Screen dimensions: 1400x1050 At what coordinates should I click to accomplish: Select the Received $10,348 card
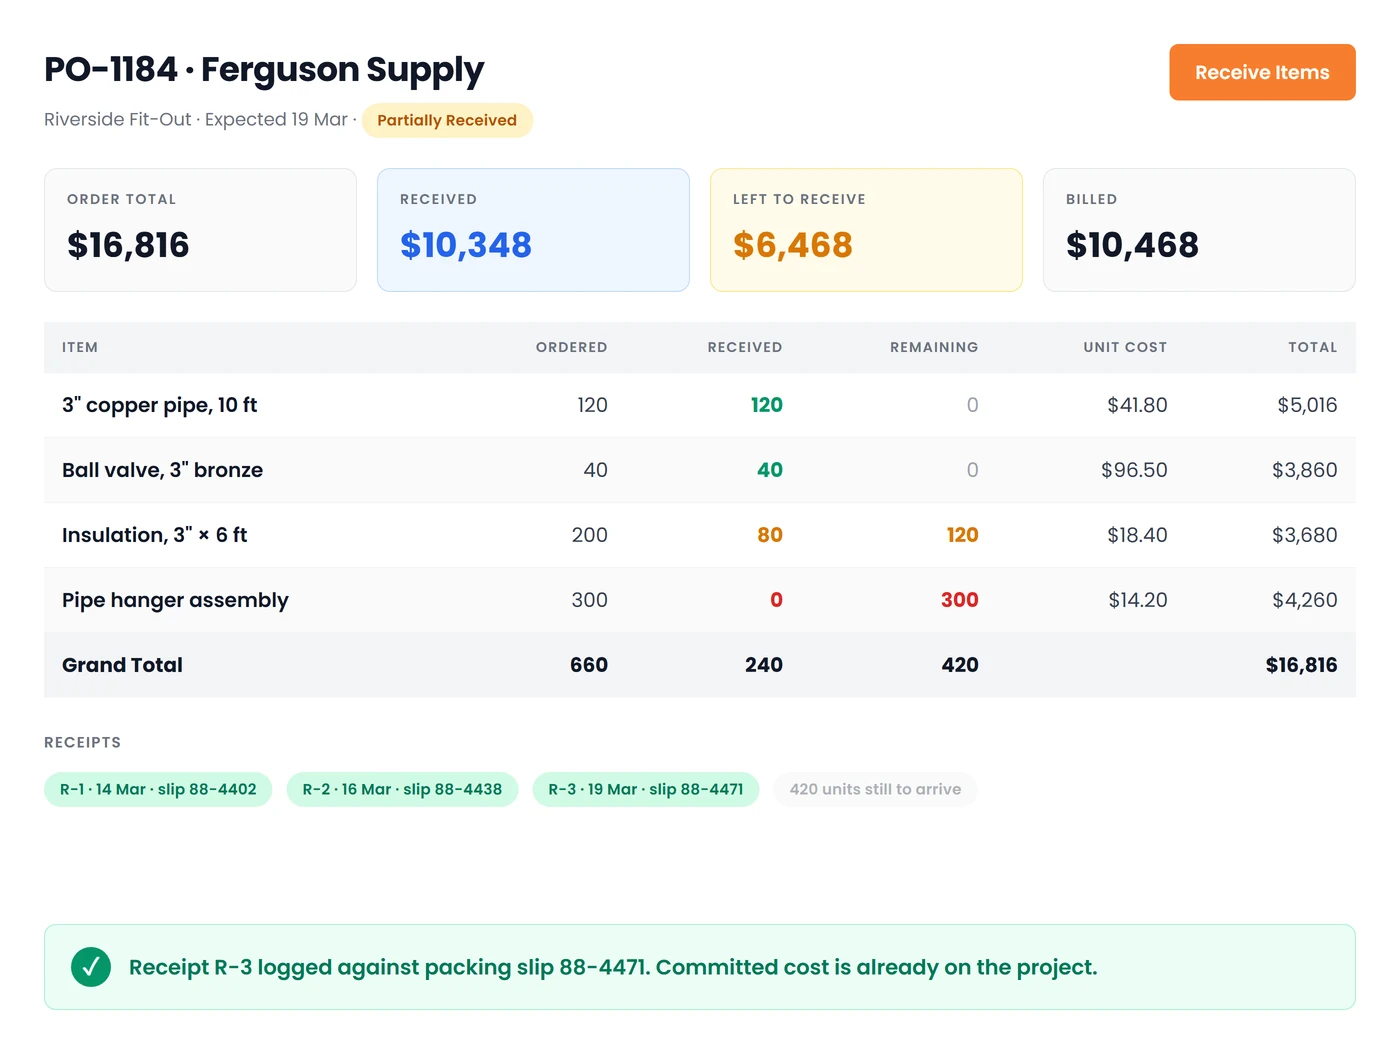tap(533, 230)
